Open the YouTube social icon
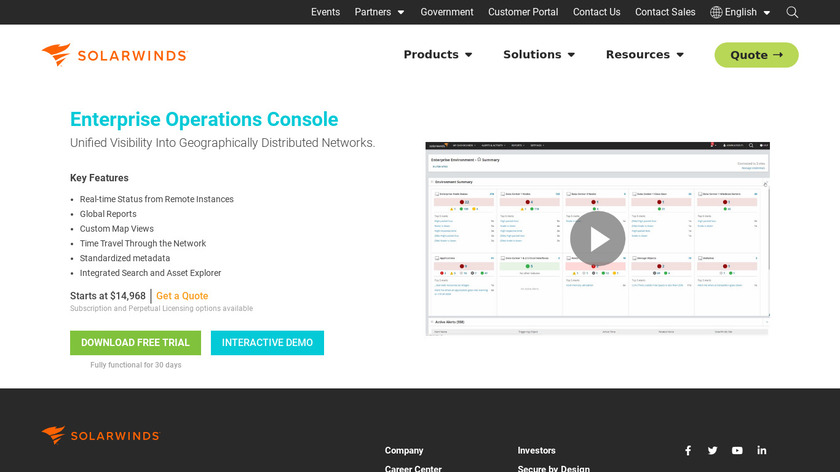Image resolution: width=840 pixels, height=472 pixels. coord(737,451)
